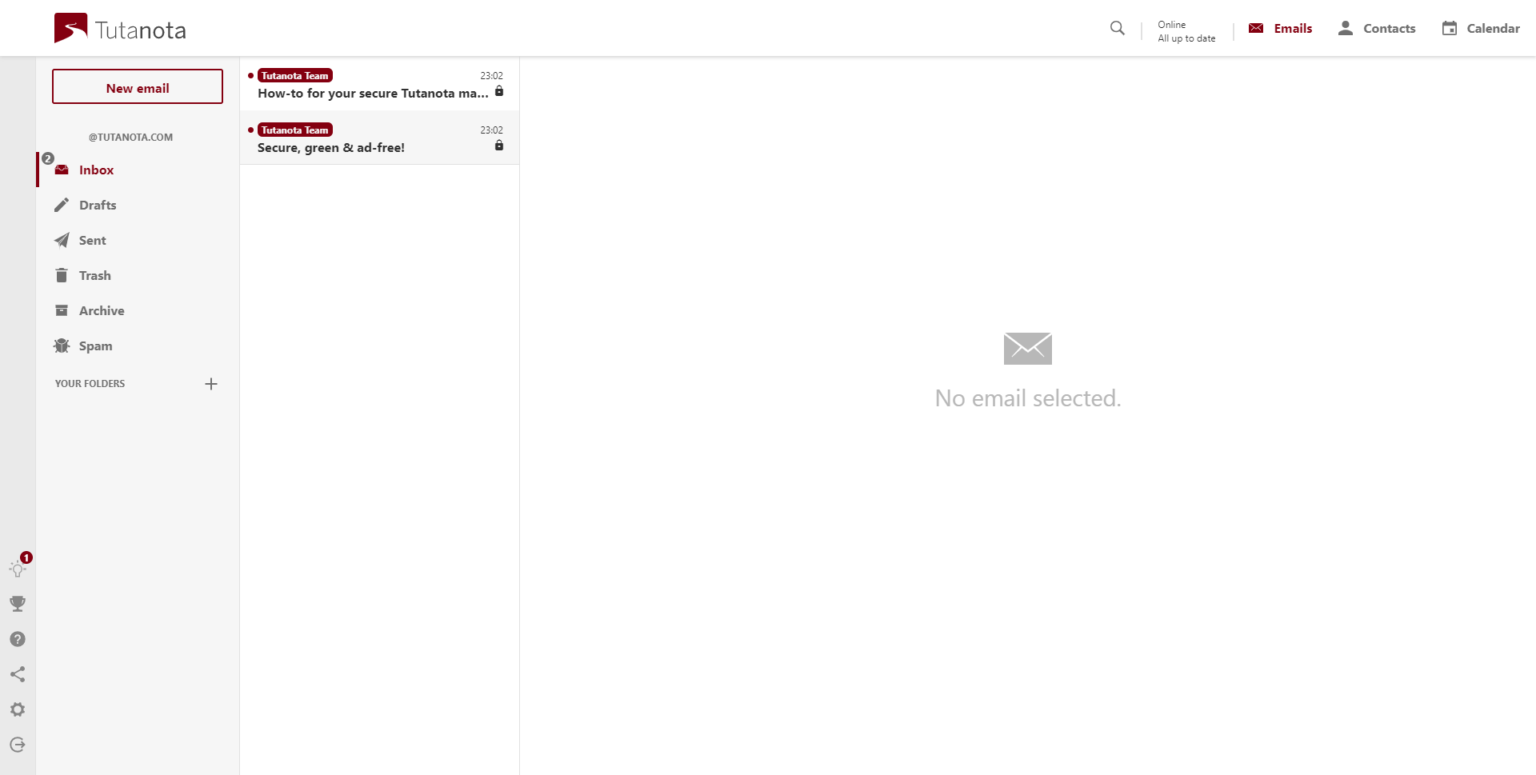Switch to the Calendar view
The height and width of the screenshot is (775, 1536).
[x=1481, y=28]
